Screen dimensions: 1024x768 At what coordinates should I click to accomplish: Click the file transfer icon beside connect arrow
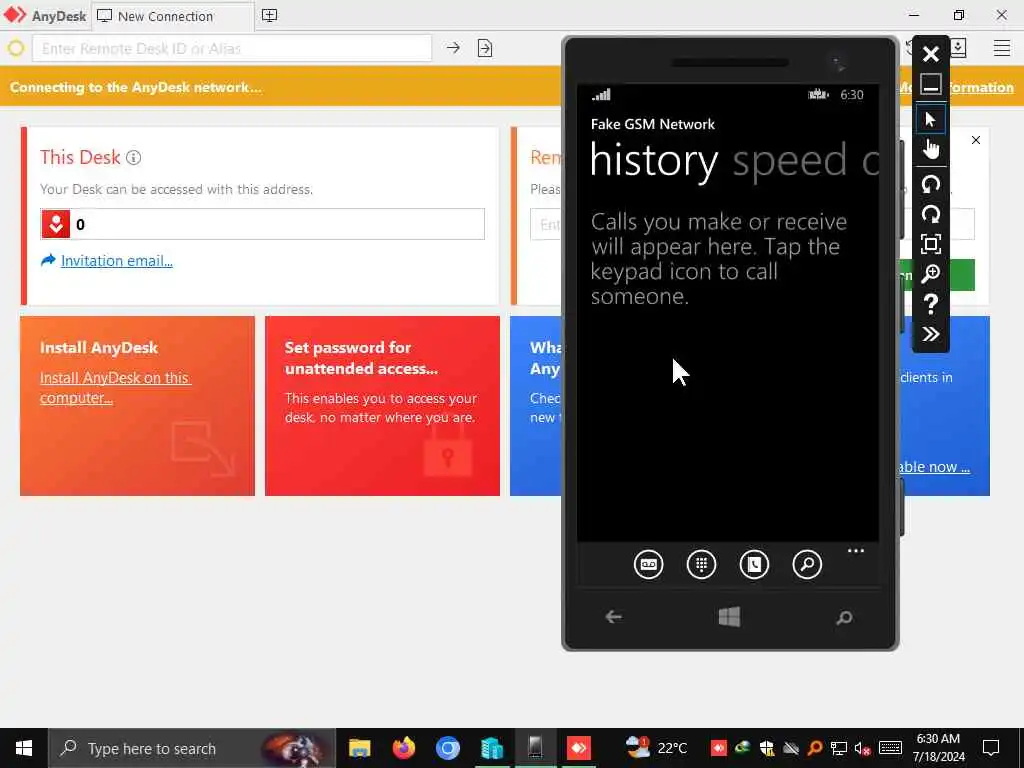point(485,48)
